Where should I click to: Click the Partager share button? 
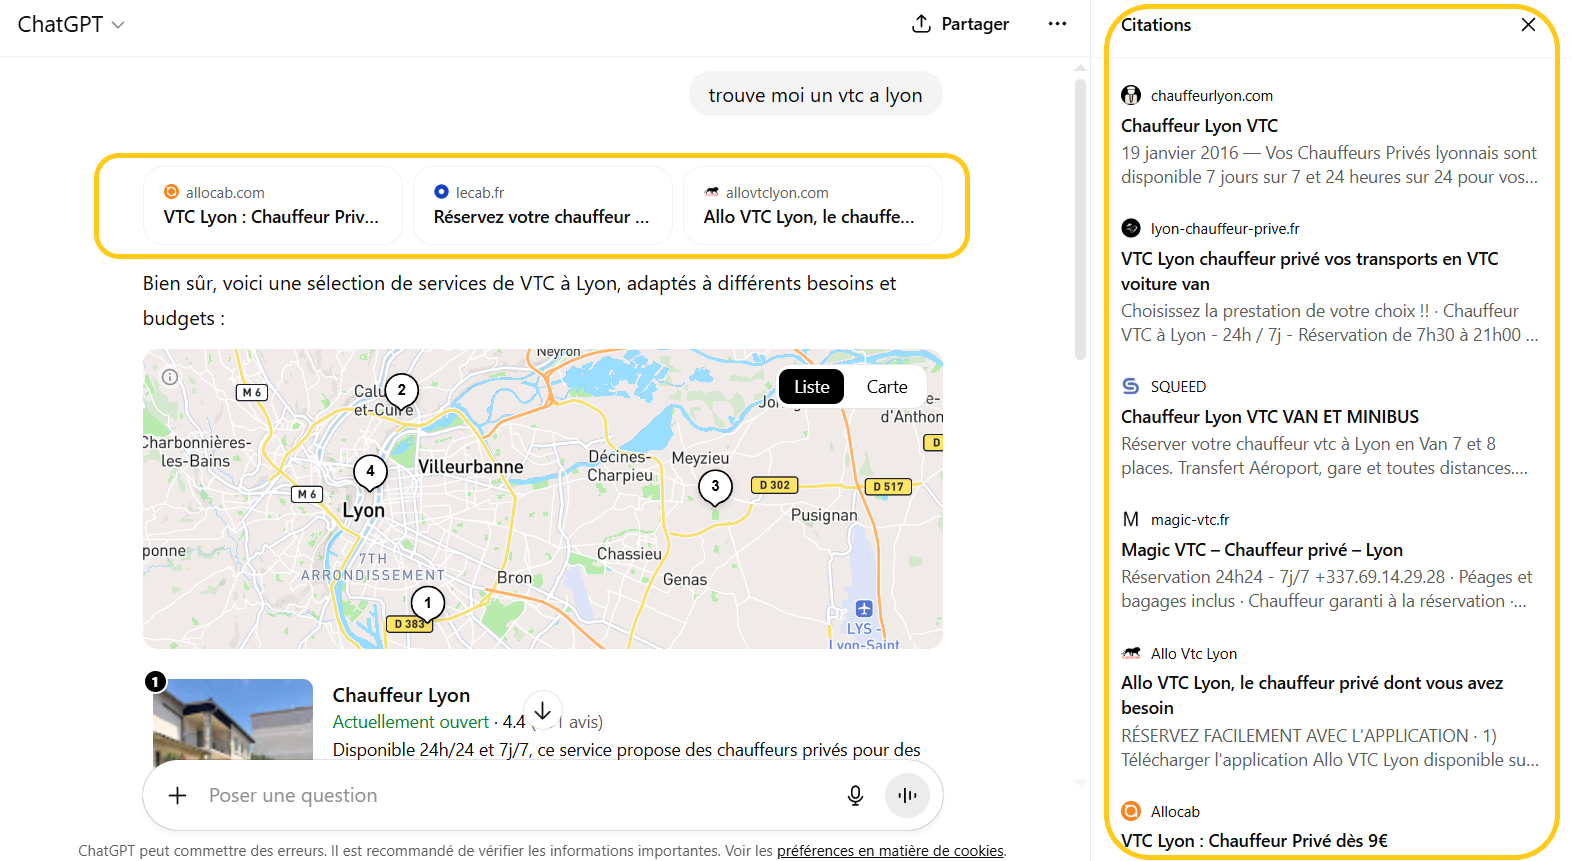[960, 24]
